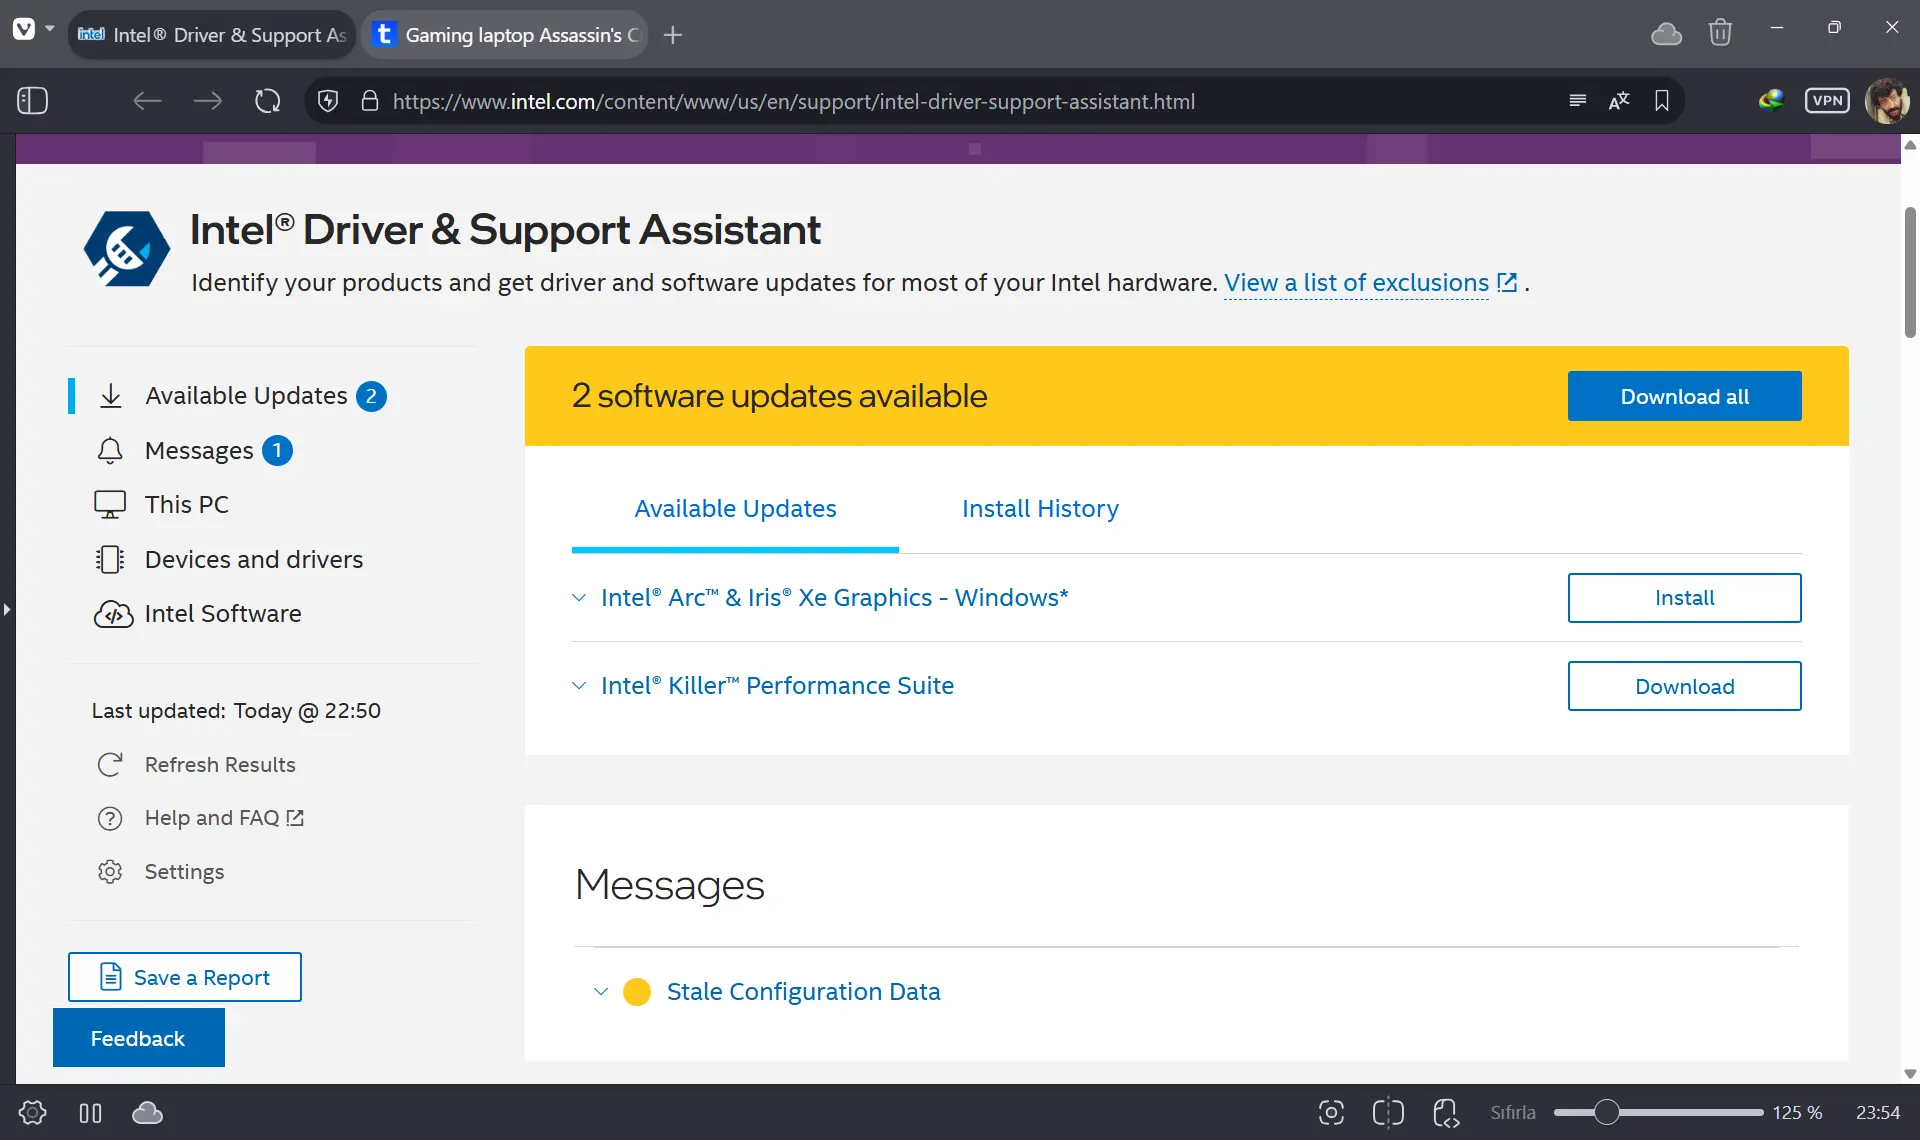
Task: Open Messages in sidebar
Action: click(198, 450)
